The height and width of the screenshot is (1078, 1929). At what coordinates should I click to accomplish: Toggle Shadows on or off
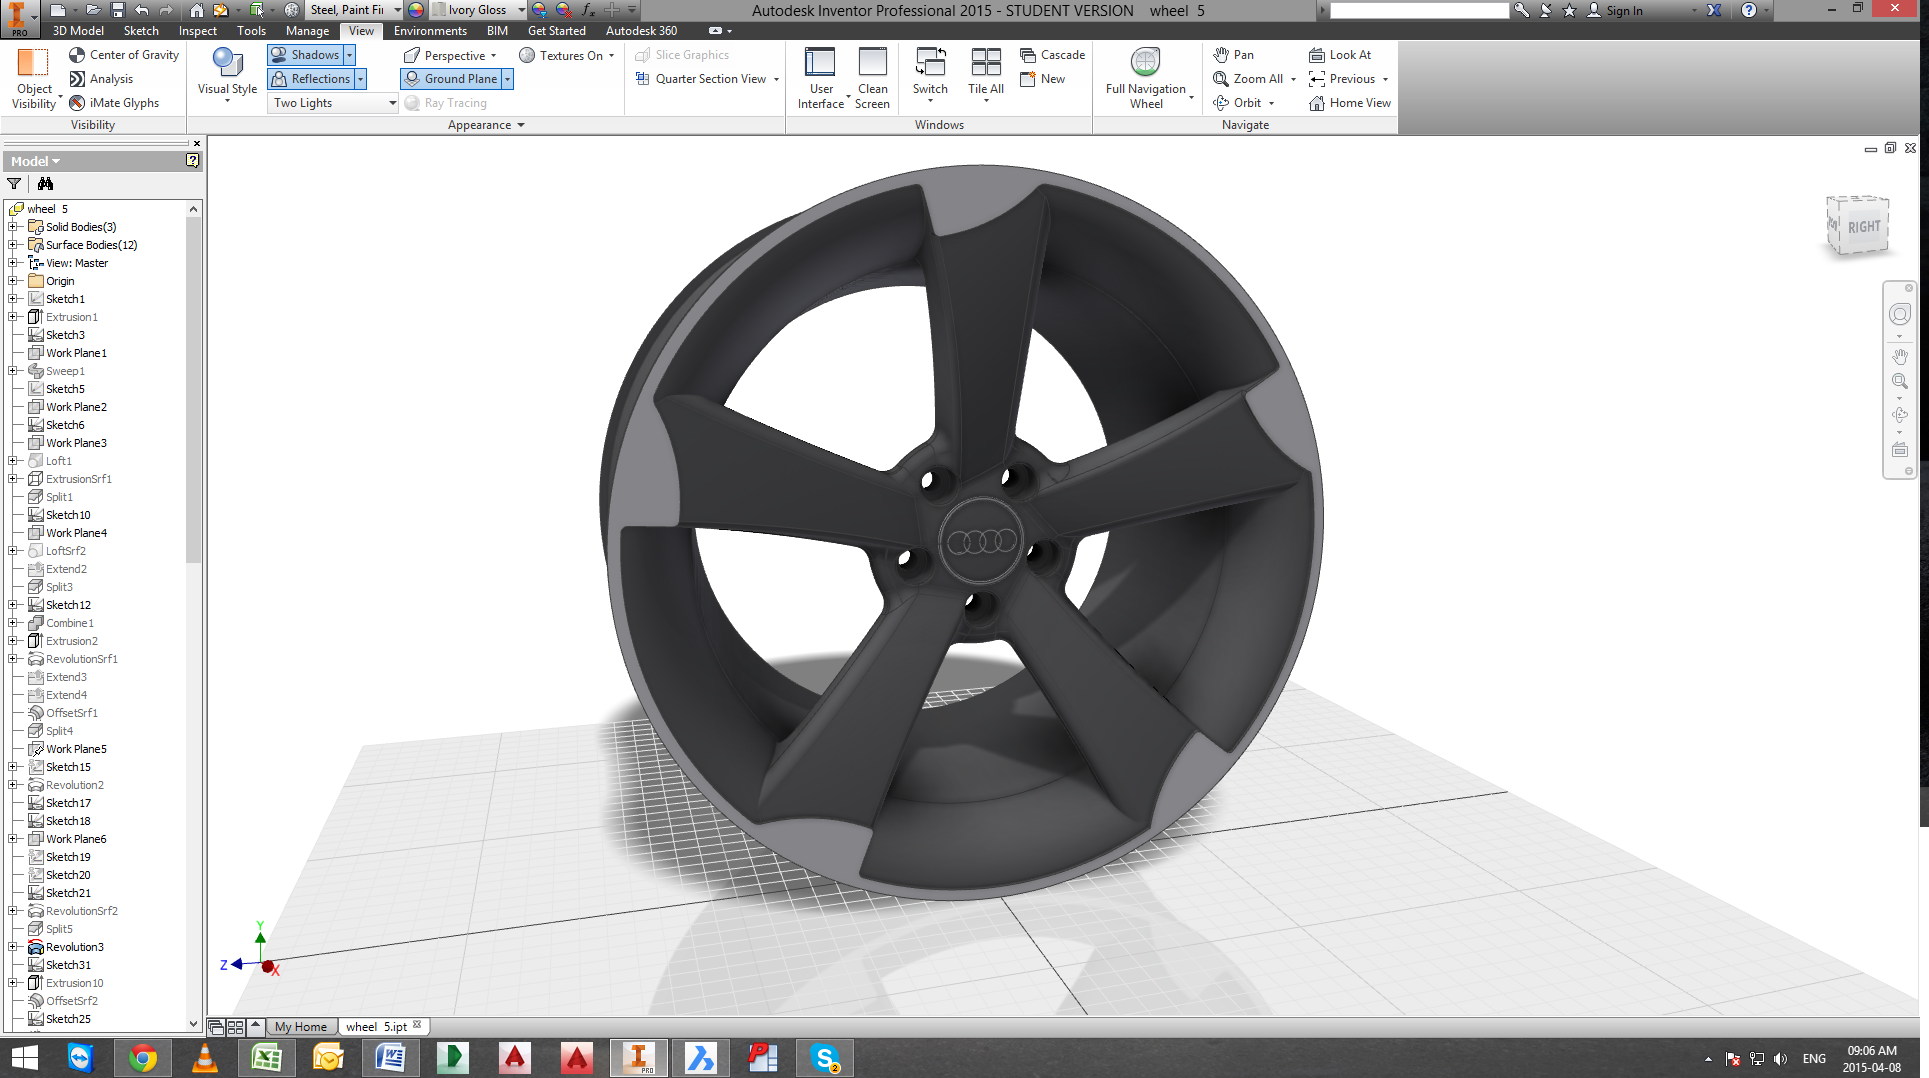[305, 55]
